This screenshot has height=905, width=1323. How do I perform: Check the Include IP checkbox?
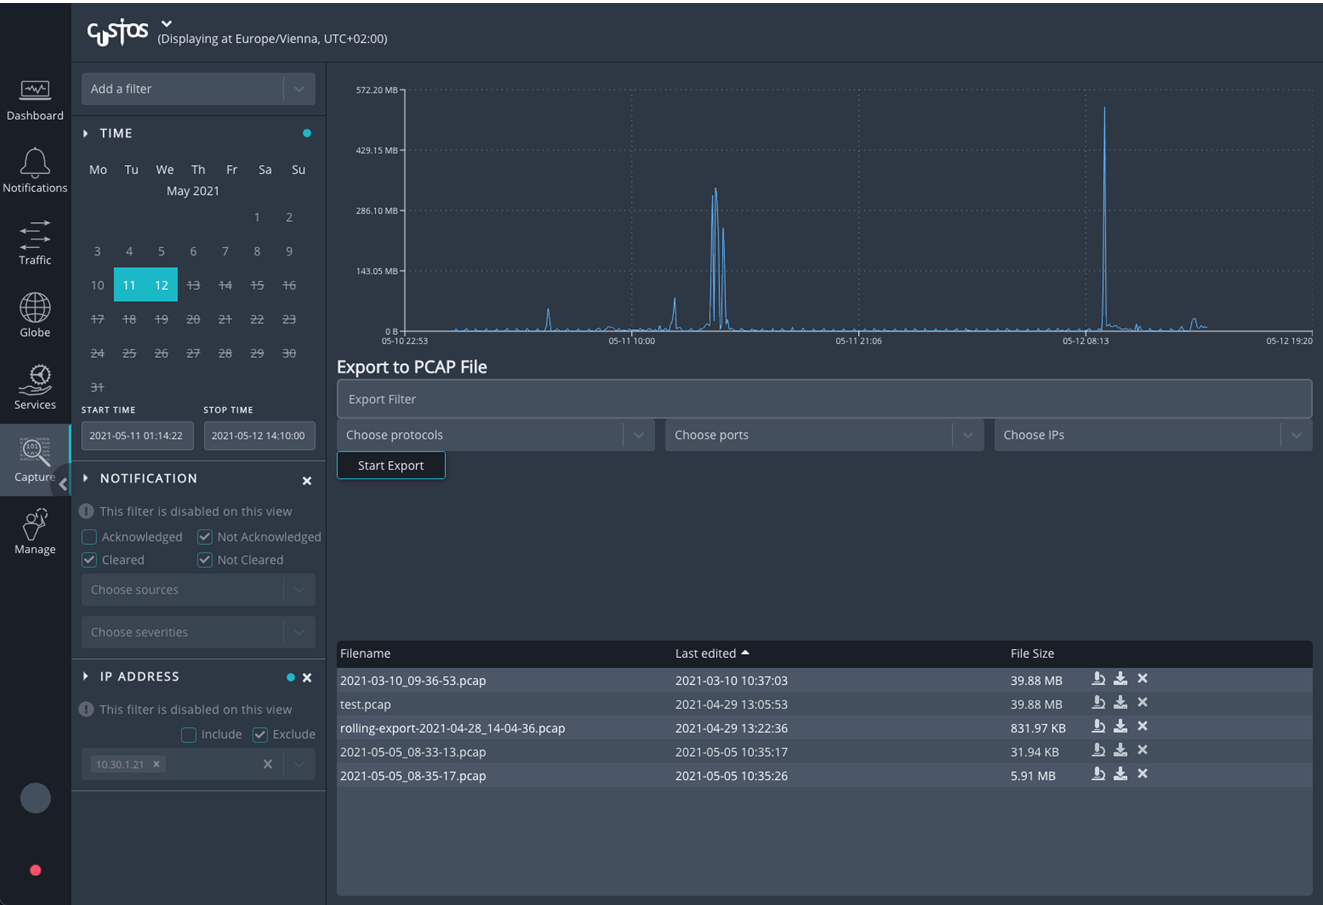coord(188,734)
